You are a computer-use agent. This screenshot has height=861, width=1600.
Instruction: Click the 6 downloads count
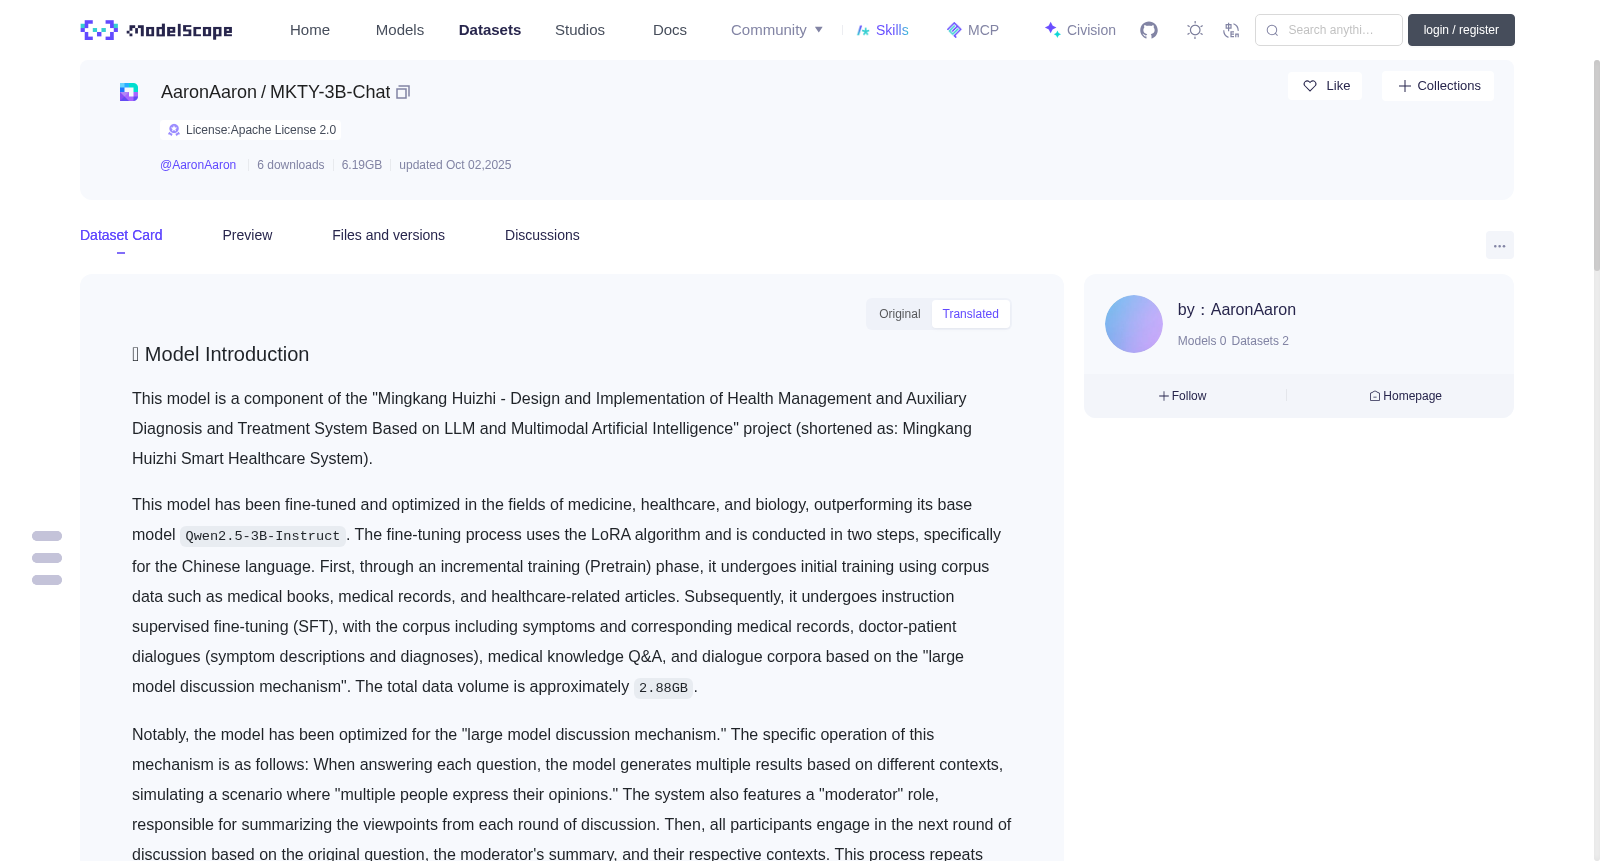291,165
